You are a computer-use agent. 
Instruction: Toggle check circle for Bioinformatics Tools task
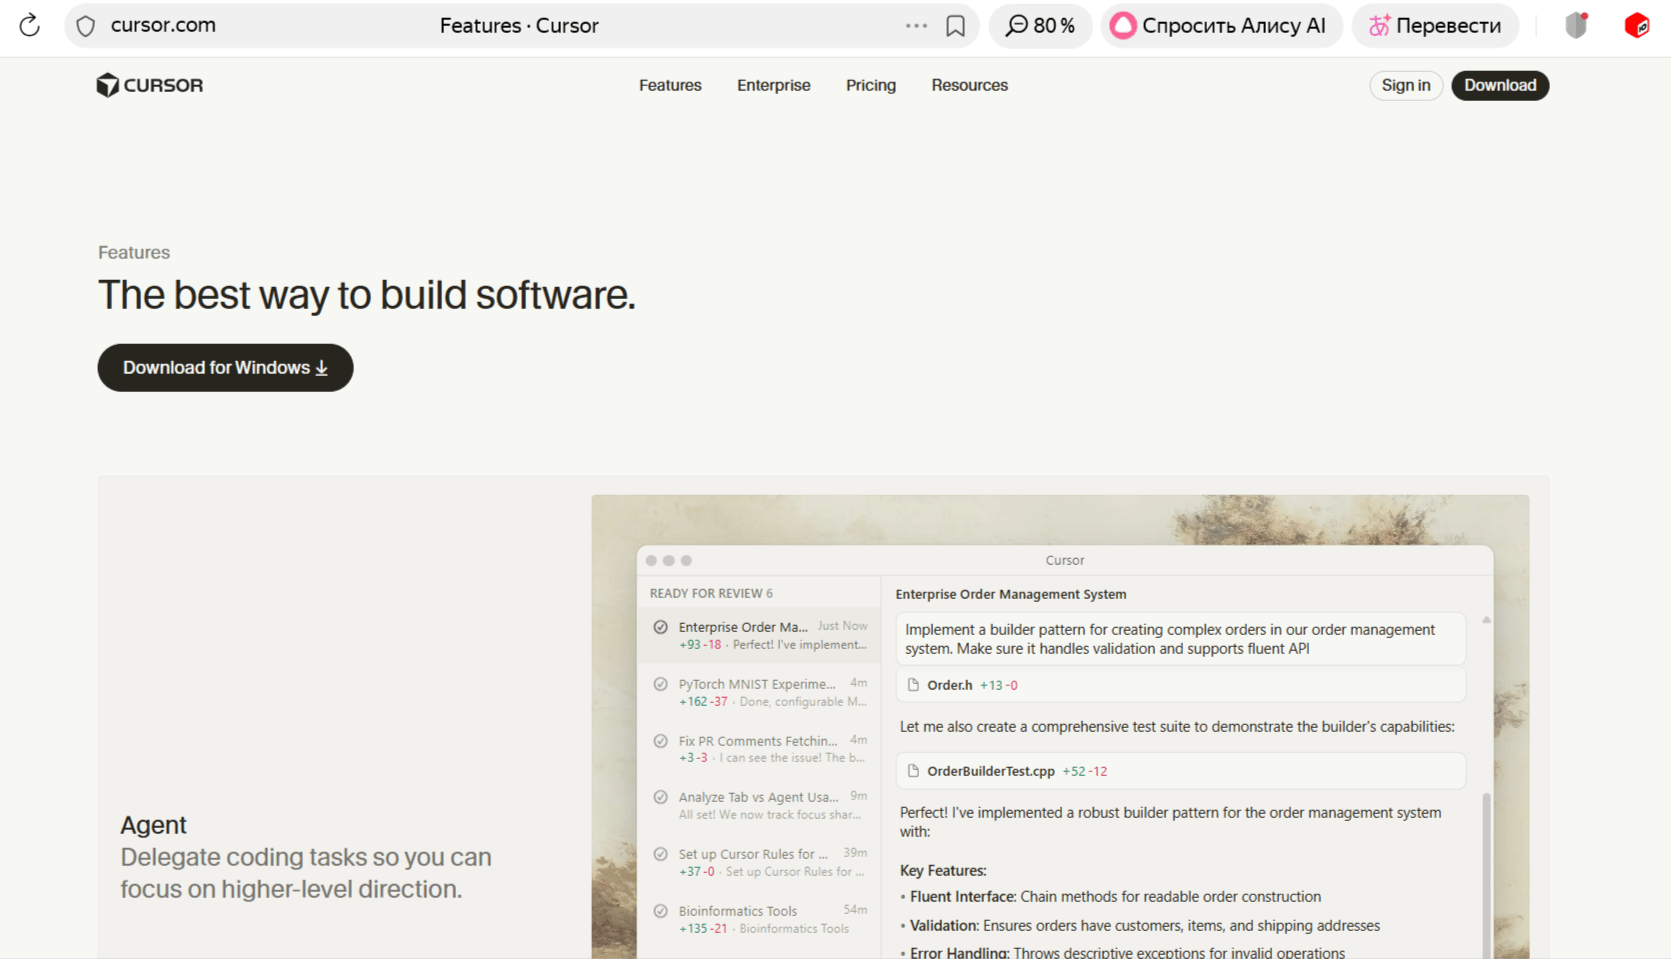click(660, 911)
